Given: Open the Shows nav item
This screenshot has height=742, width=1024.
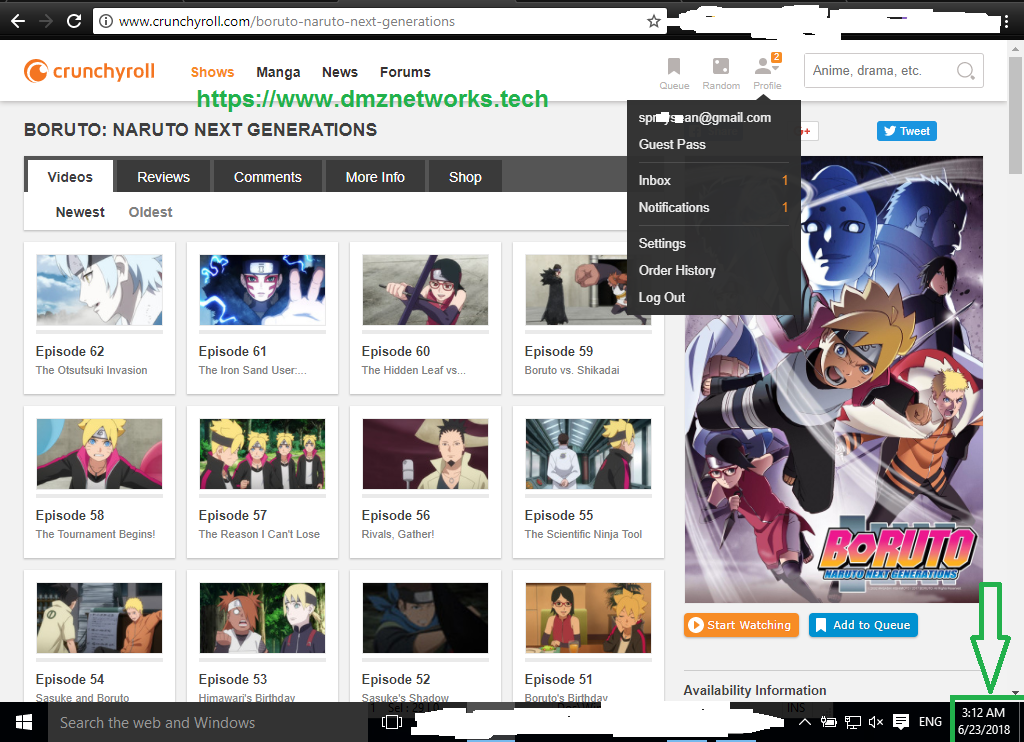Looking at the screenshot, I should pyautogui.click(x=212, y=72).
